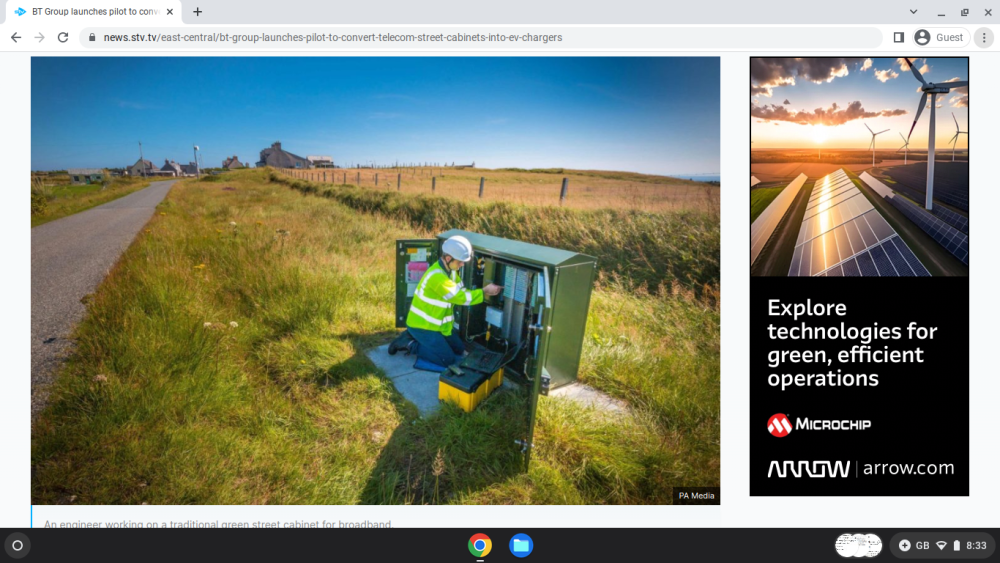Click the battery status icon
This screenshot has width=1000, height=563.
pyautogui.click(x=957, y=545)
